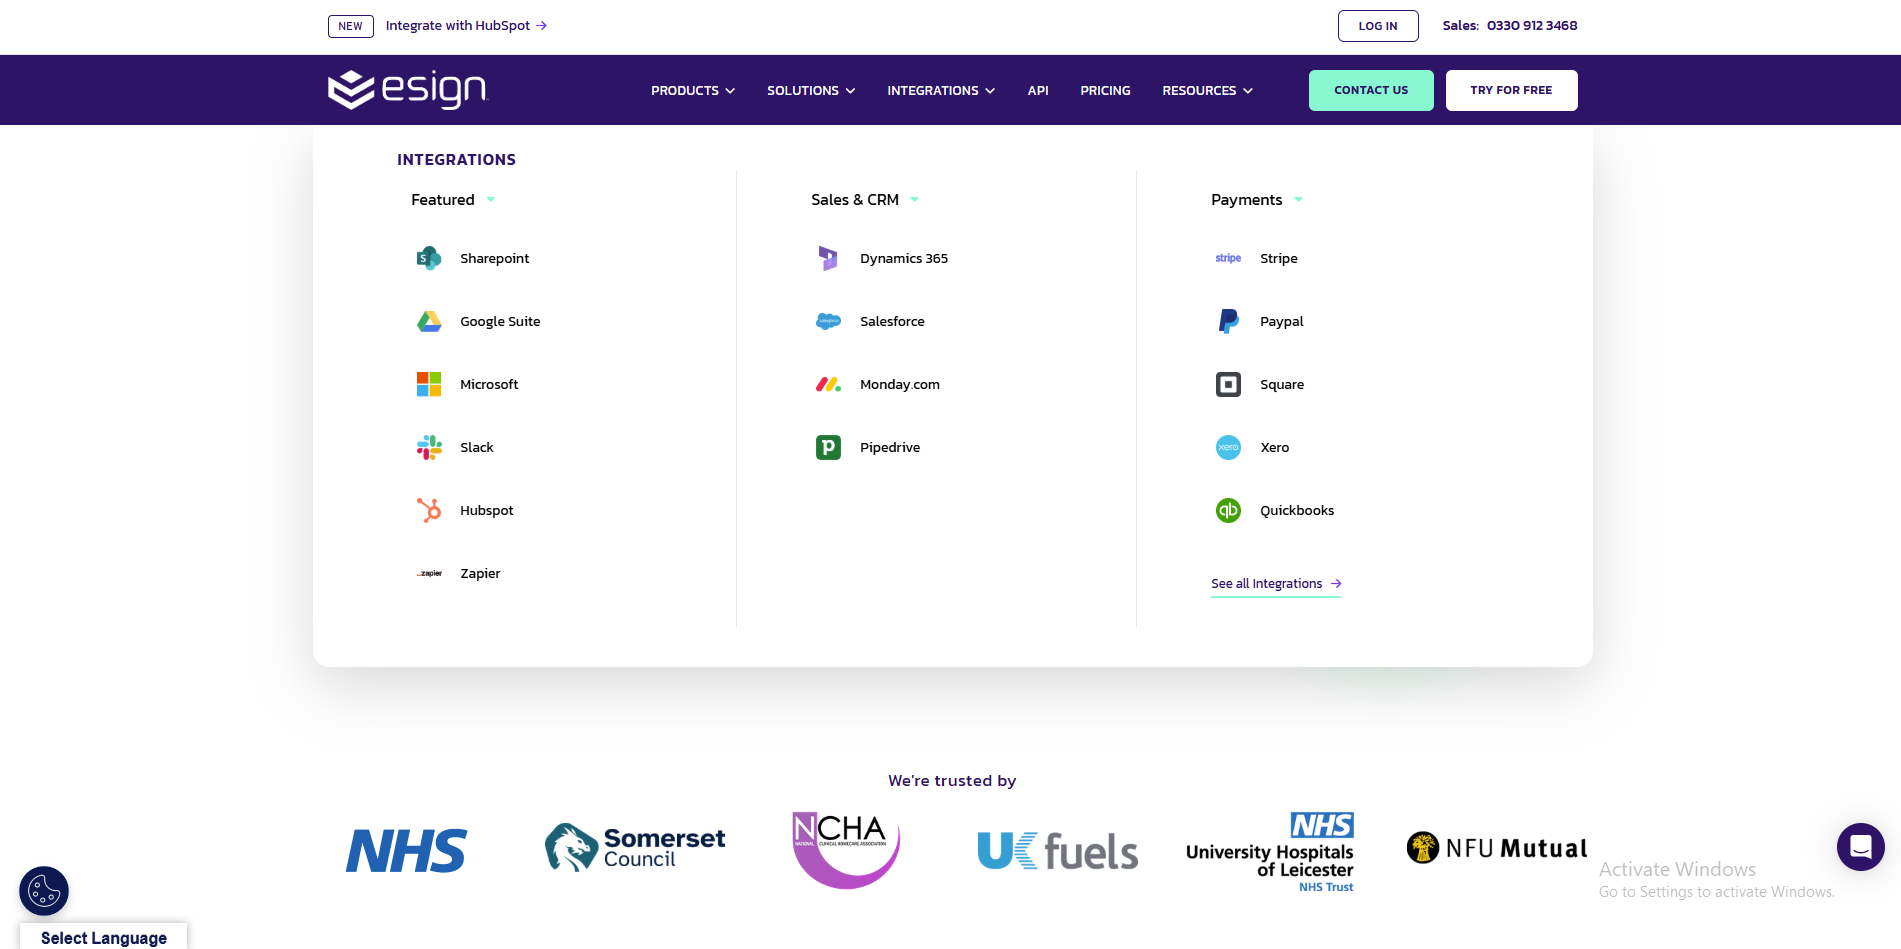Image resolution: width=1901 pixels, height=949 pixels.
Task: Toggle the Featured category arrow
Action: tap(491, 200)
